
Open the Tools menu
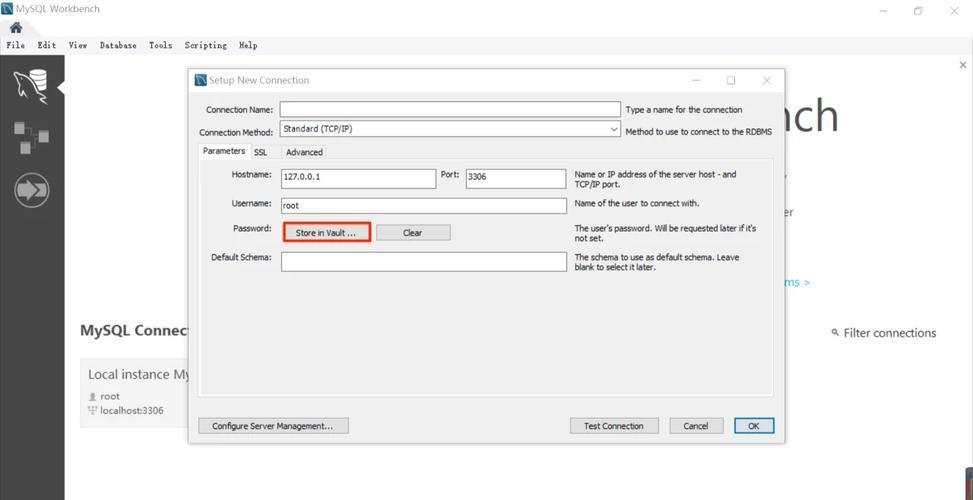[161, 45]
